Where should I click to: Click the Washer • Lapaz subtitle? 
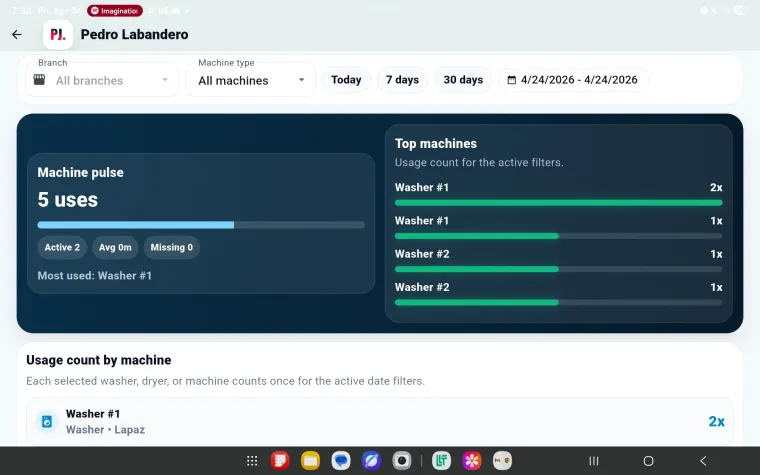coord(105,429)
